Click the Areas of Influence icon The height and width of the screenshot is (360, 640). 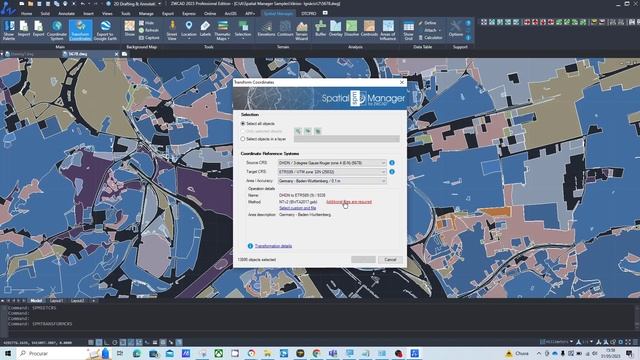click(x=388, y=30)
